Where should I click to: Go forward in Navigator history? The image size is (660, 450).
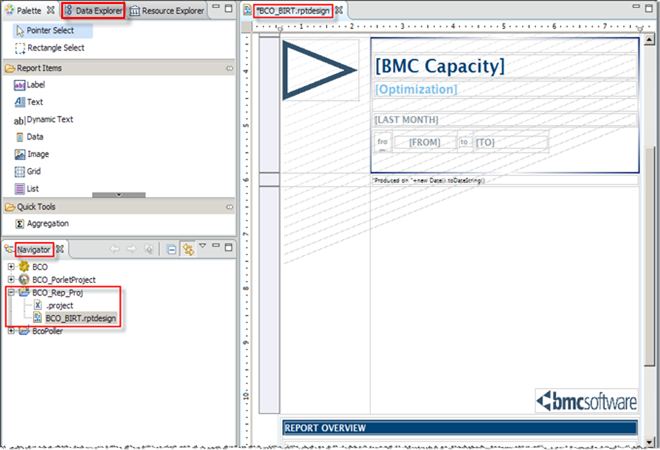click(x=131, y=249)
